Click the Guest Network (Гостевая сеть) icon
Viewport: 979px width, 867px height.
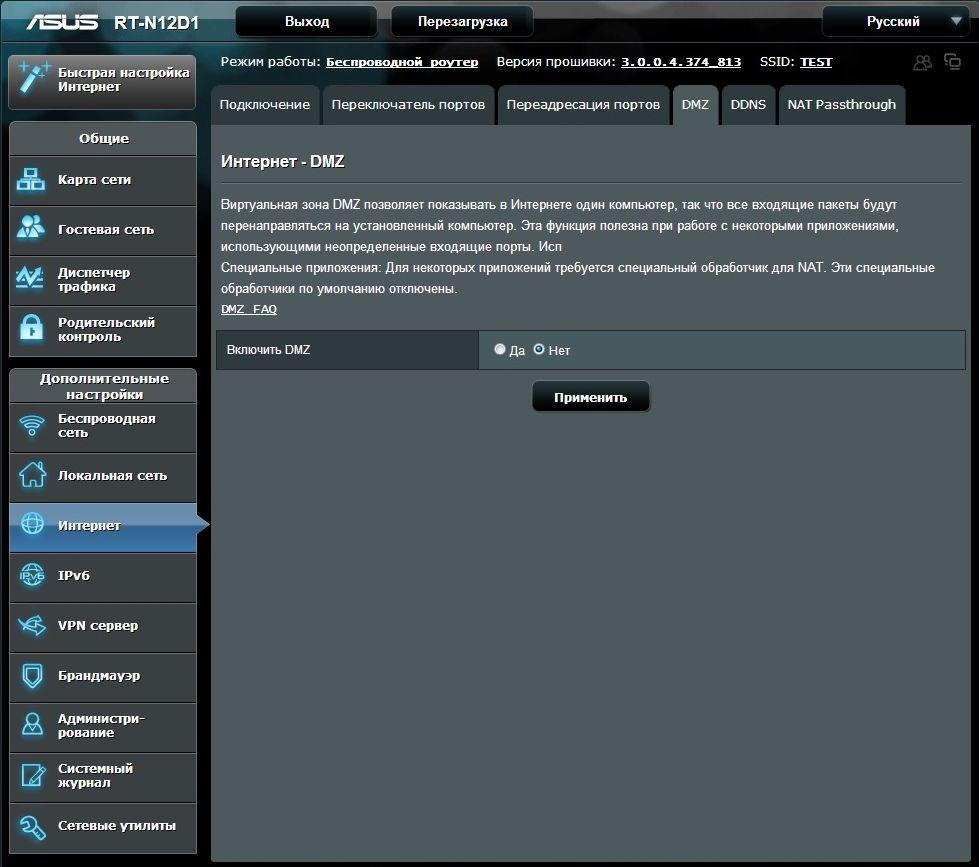[32, 229]
